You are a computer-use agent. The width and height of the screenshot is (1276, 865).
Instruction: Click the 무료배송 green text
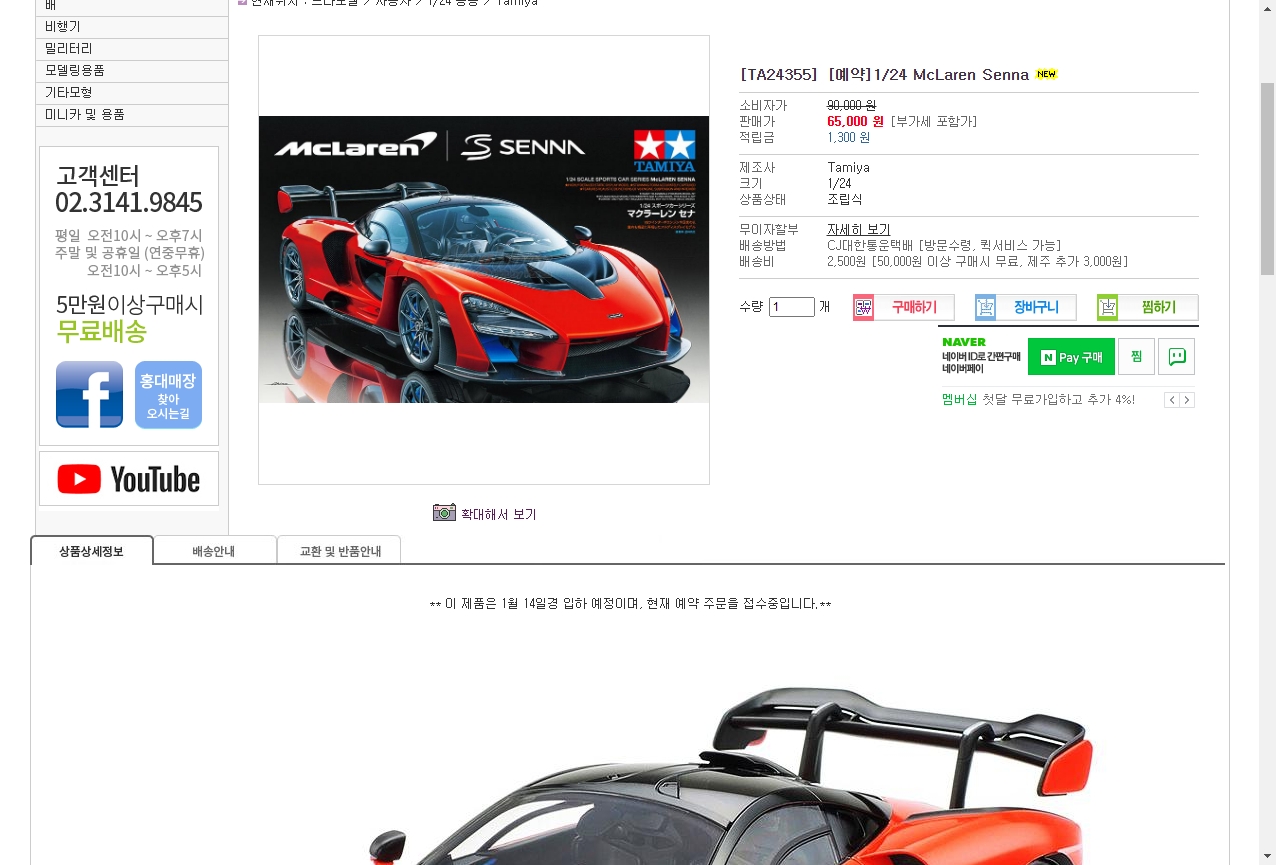102,331
